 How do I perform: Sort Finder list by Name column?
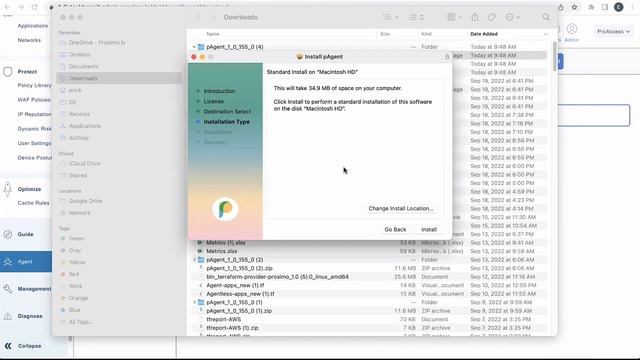[x=213, y=34]
